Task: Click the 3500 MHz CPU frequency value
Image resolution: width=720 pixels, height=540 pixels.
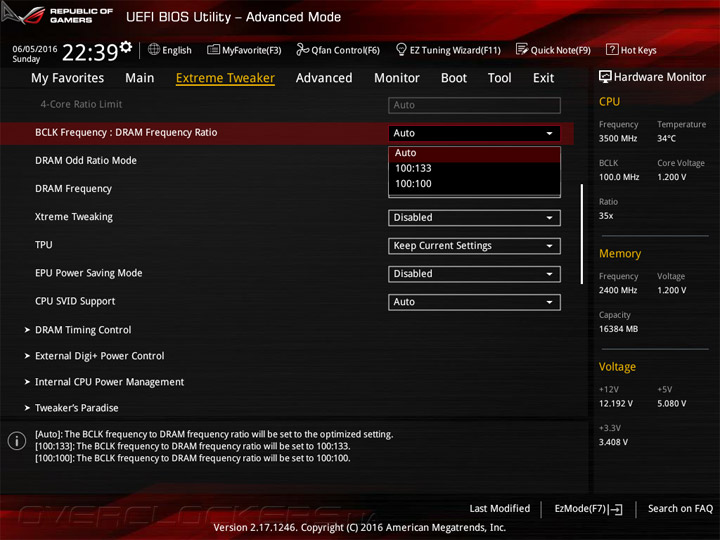Action: click(x=618, y=139)
